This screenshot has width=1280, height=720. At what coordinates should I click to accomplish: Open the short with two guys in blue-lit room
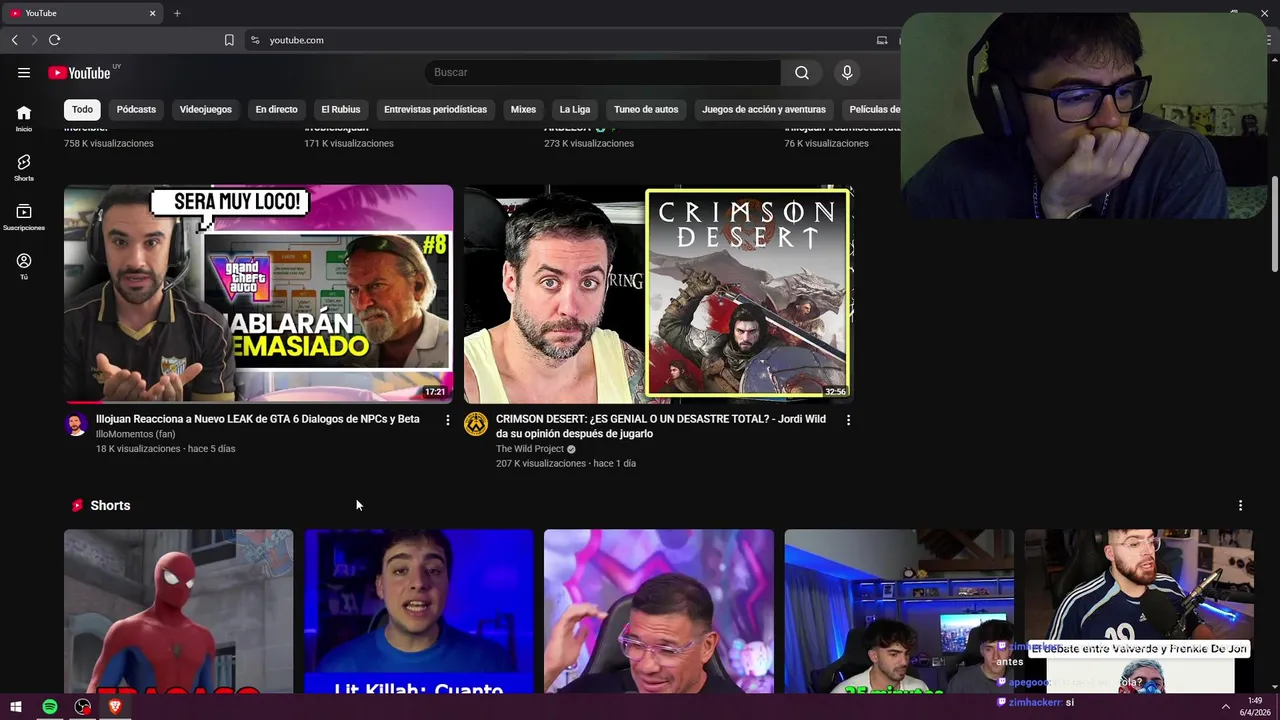[x=899, y=611]
